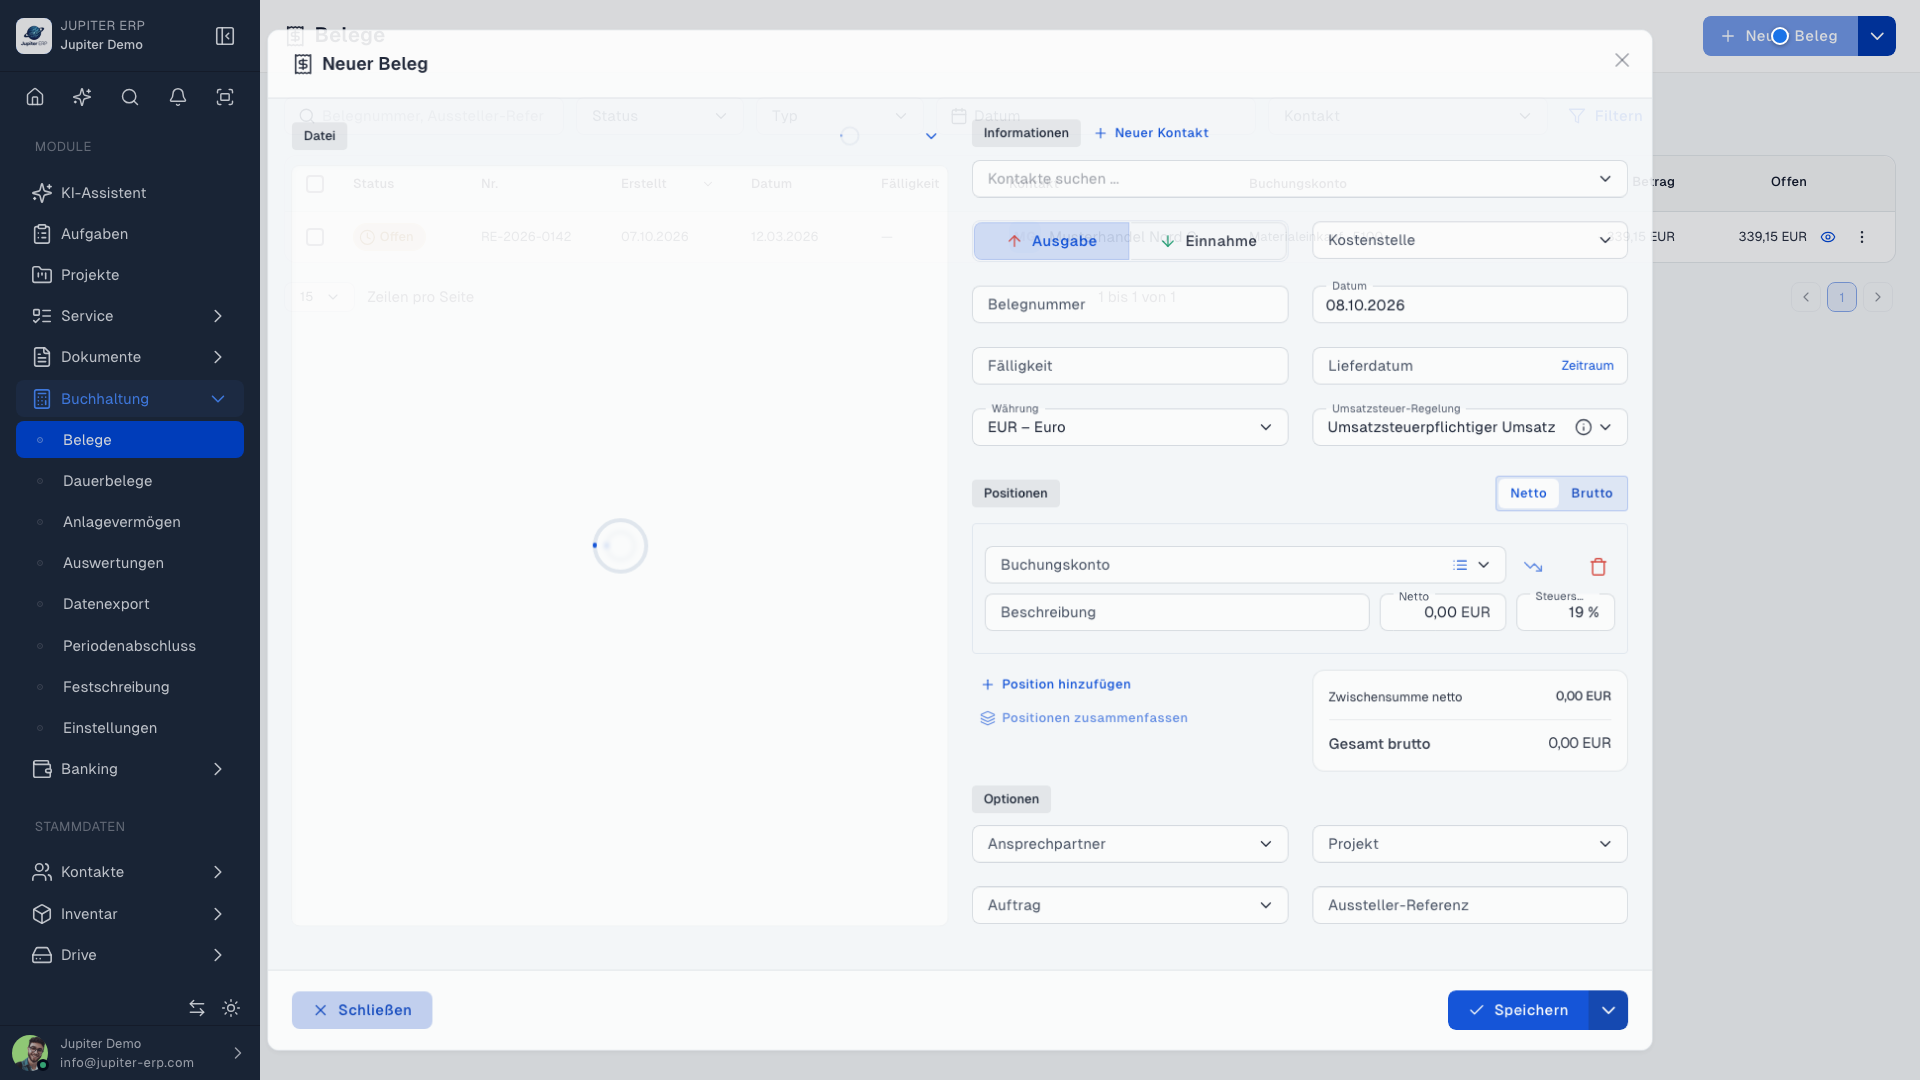Open Ansprechpartner dropdown

point(1130,844)
